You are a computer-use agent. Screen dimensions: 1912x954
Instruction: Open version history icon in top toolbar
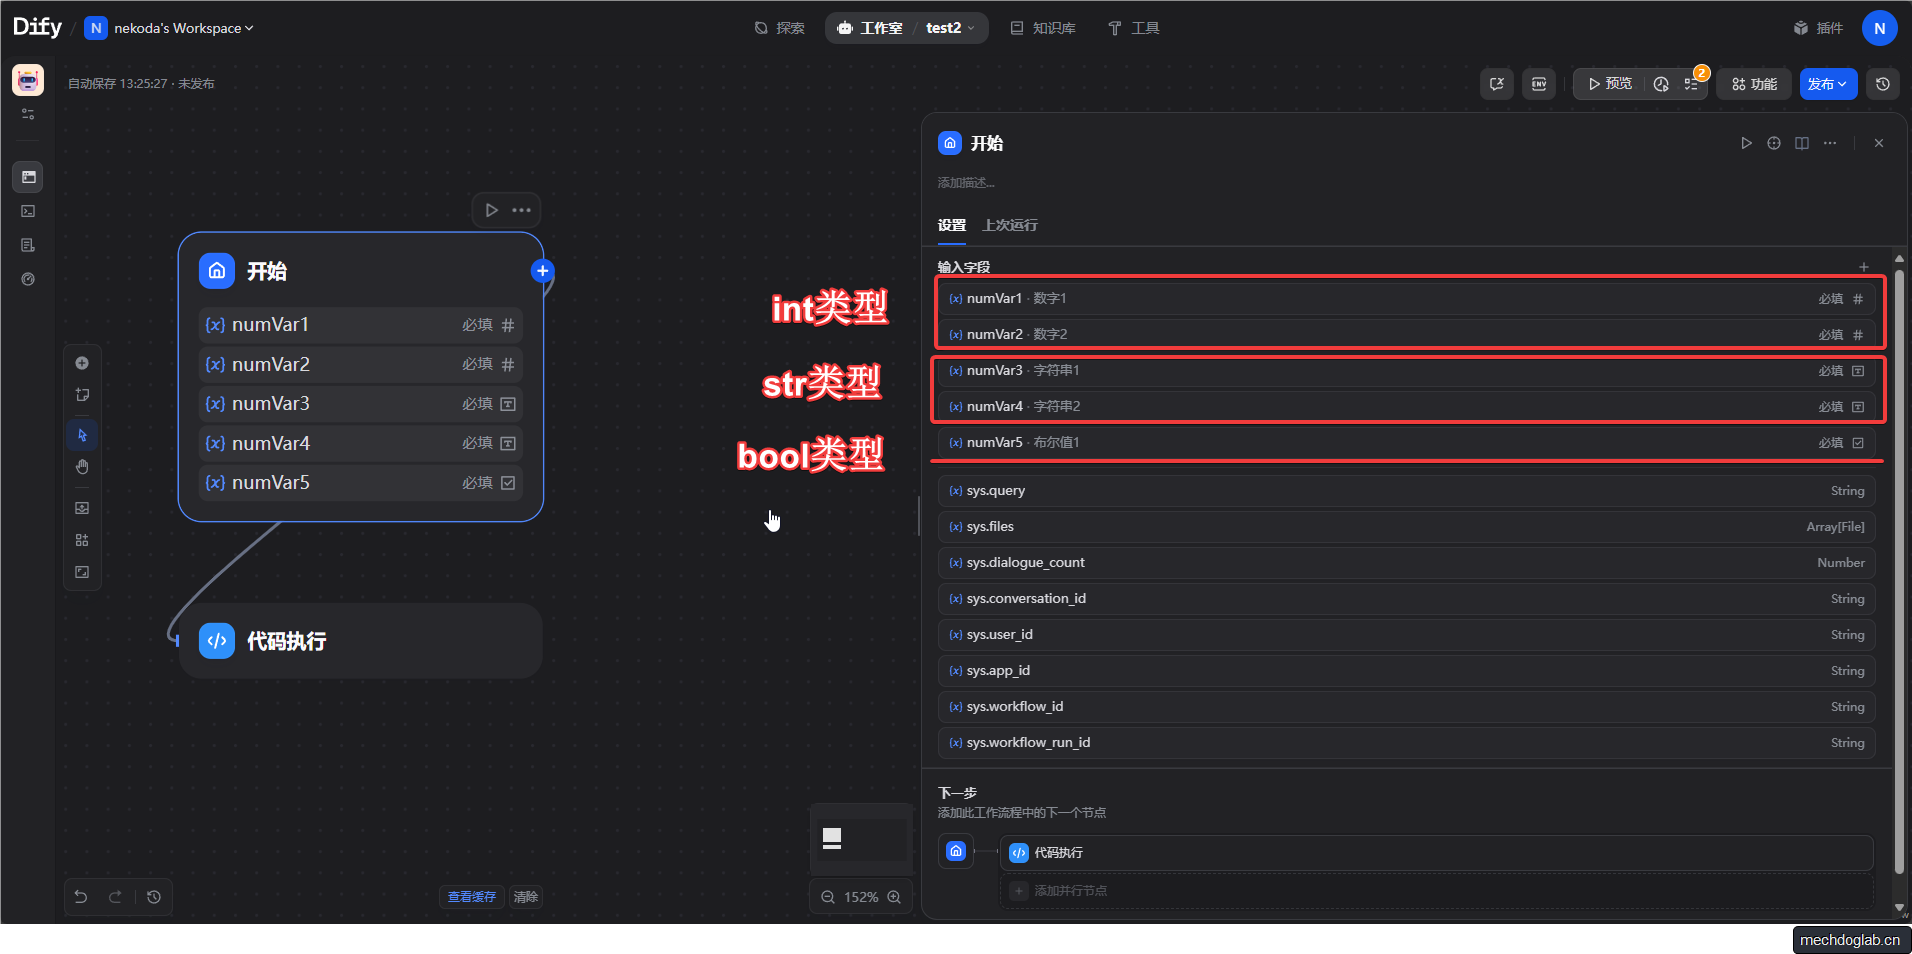1883,84
